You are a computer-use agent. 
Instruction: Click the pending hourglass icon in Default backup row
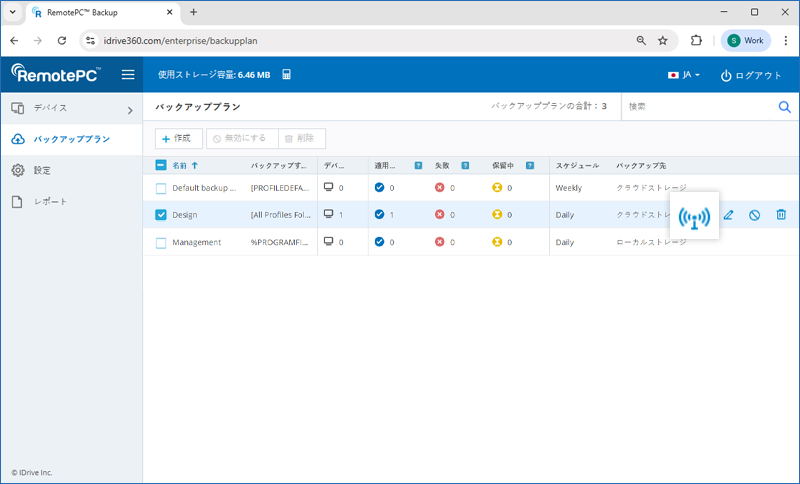point(496,187)
